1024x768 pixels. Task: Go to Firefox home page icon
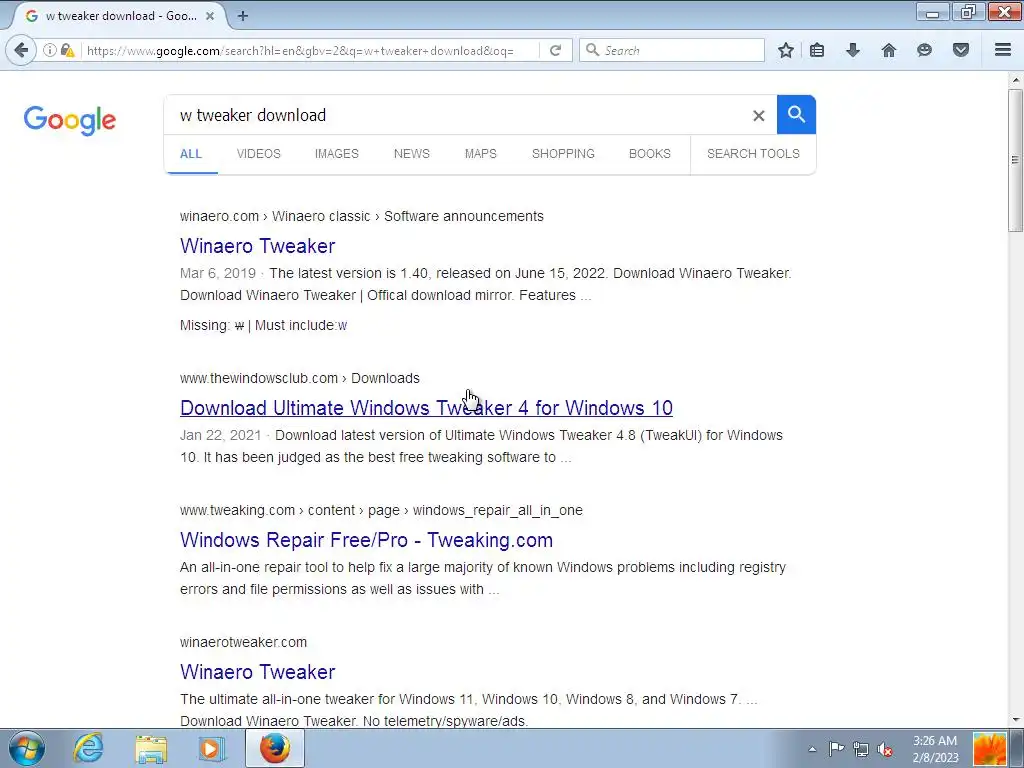click(889, 50)
